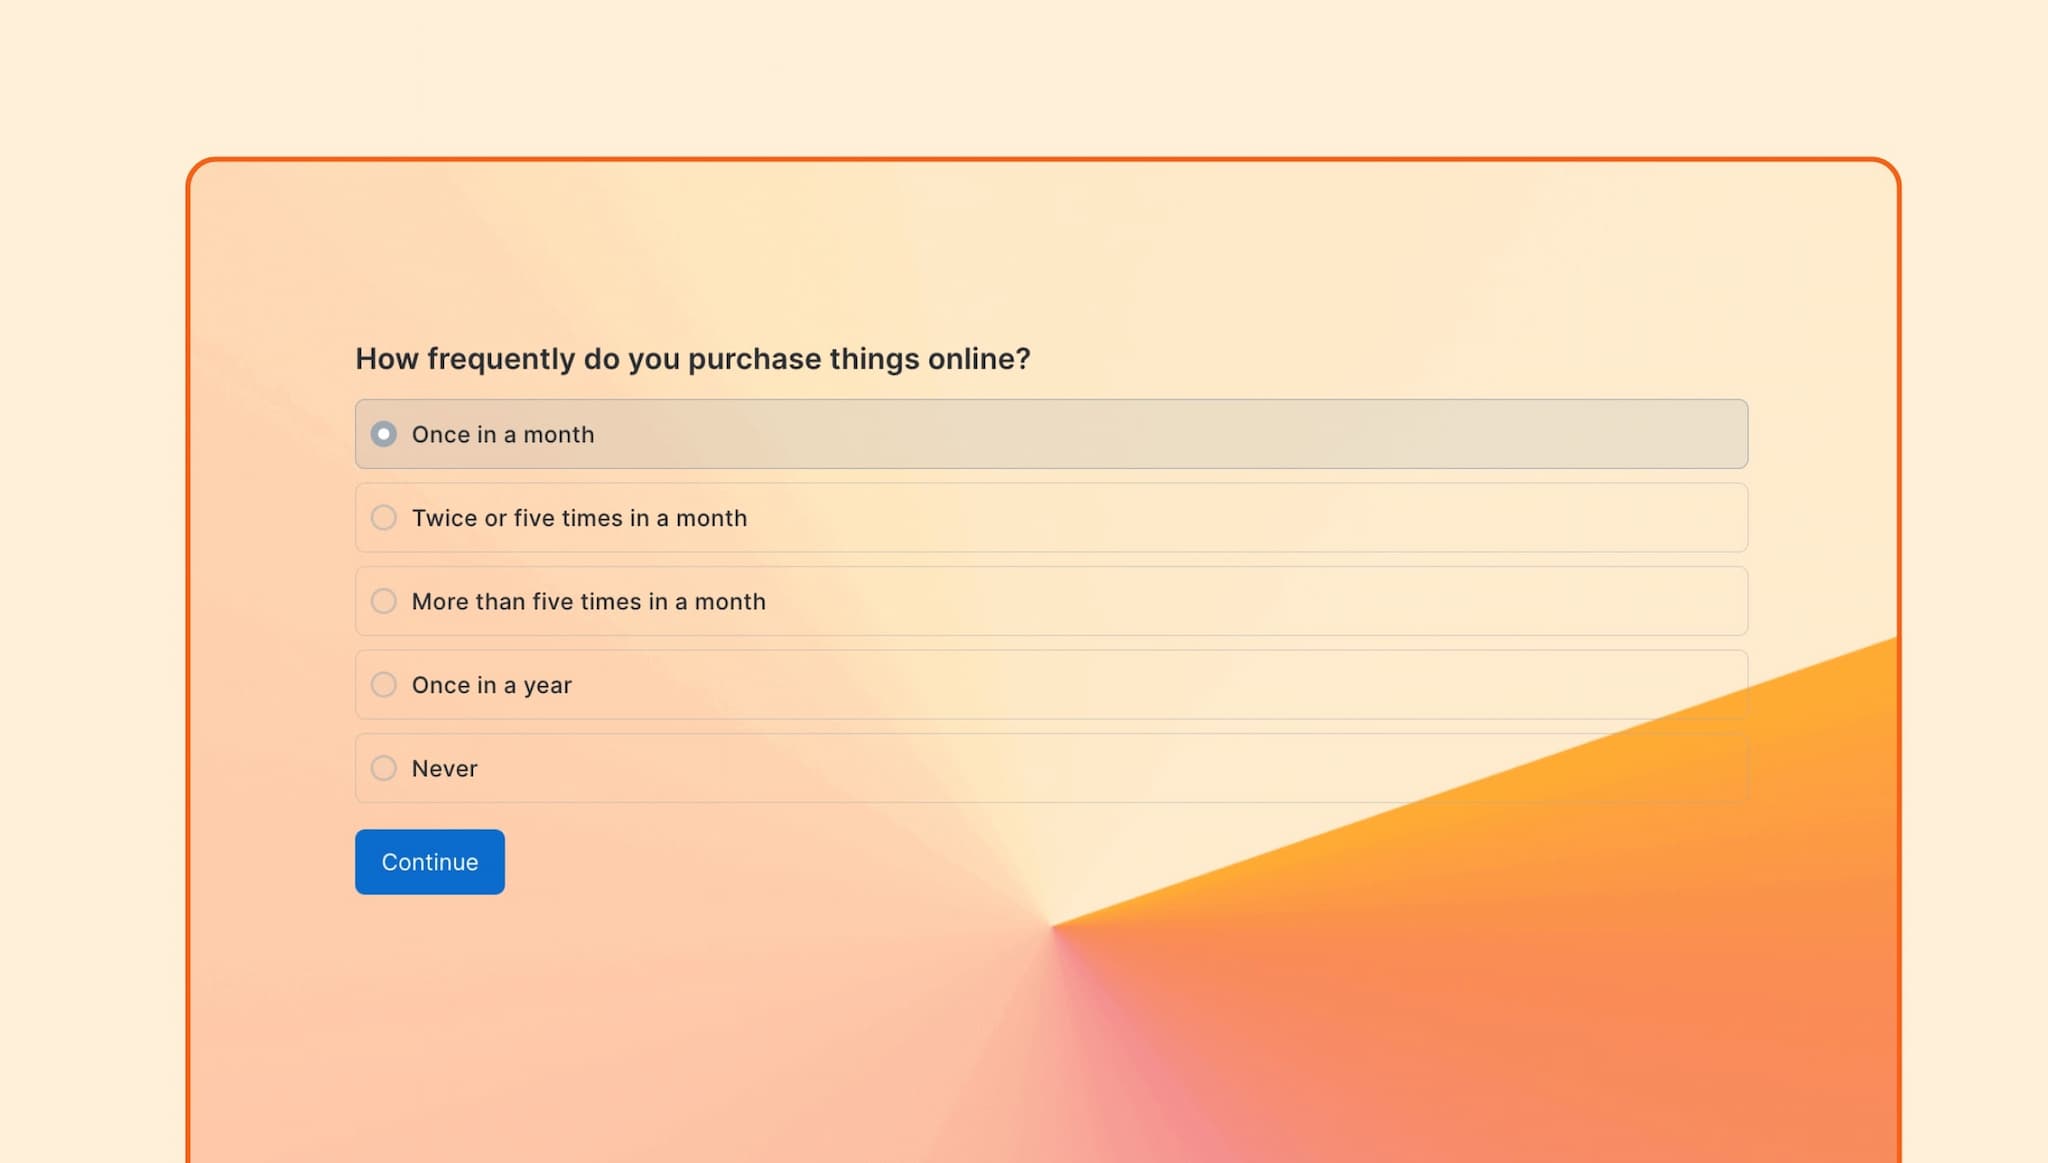Click the "Twice or five times in a month" row
Screen dimensions: 2048x1163
(1000, 518)
